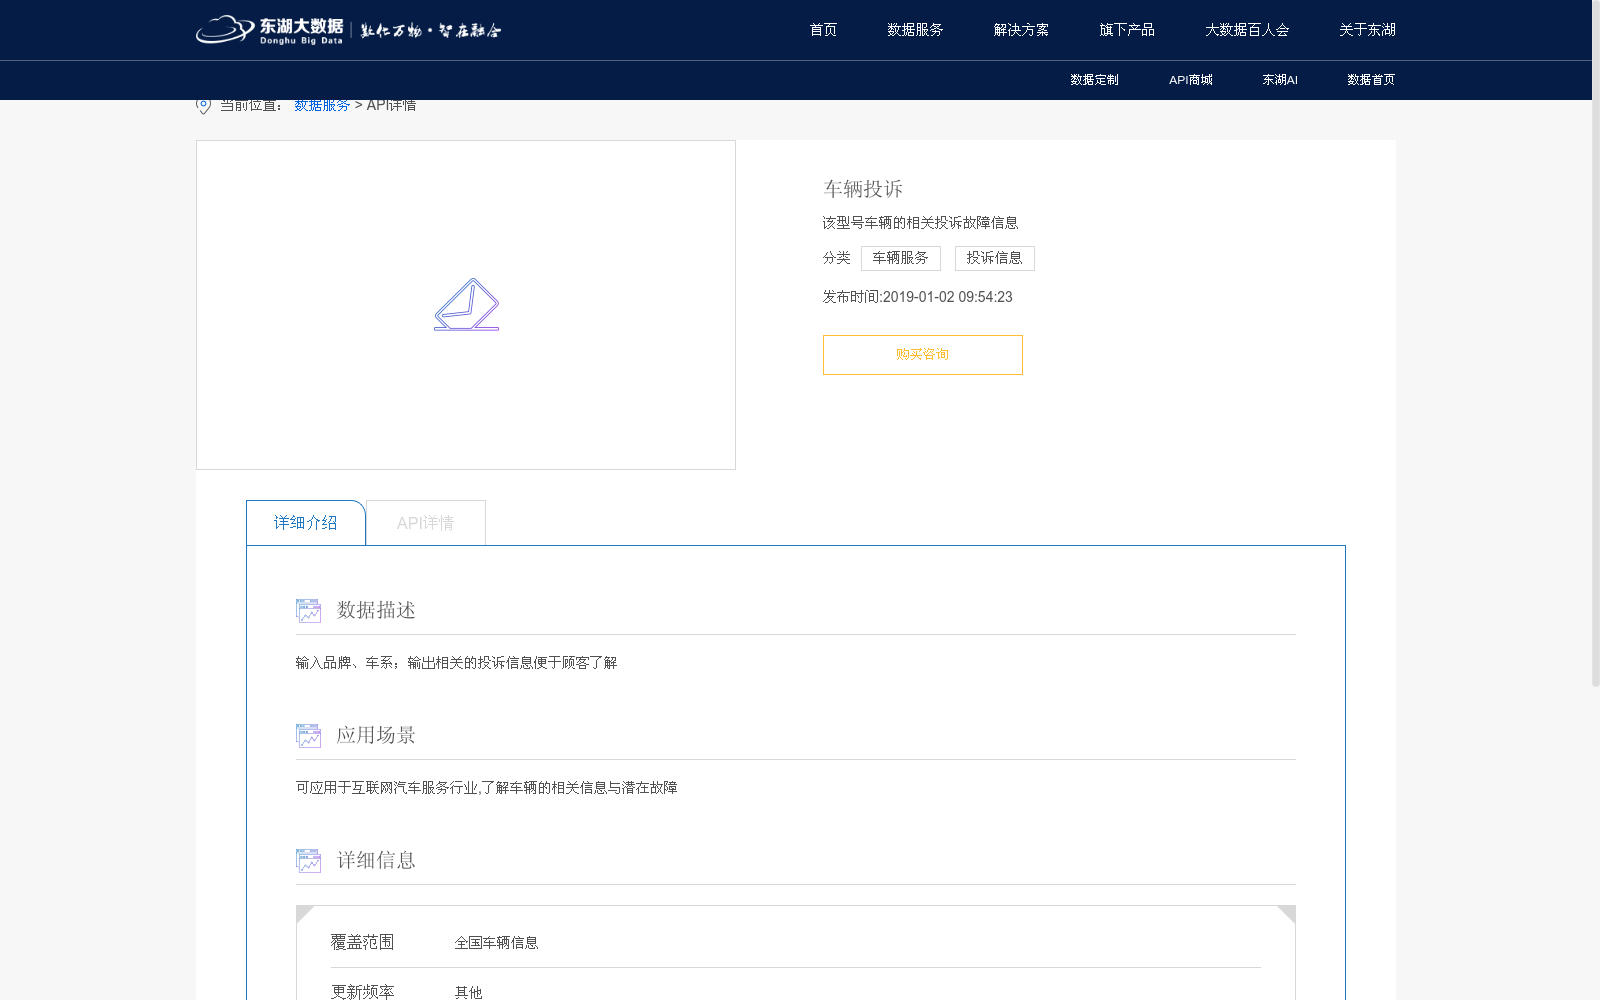Click the 应用场景 section icon
1600x1000 pixels.
click(x=308, y=735)
